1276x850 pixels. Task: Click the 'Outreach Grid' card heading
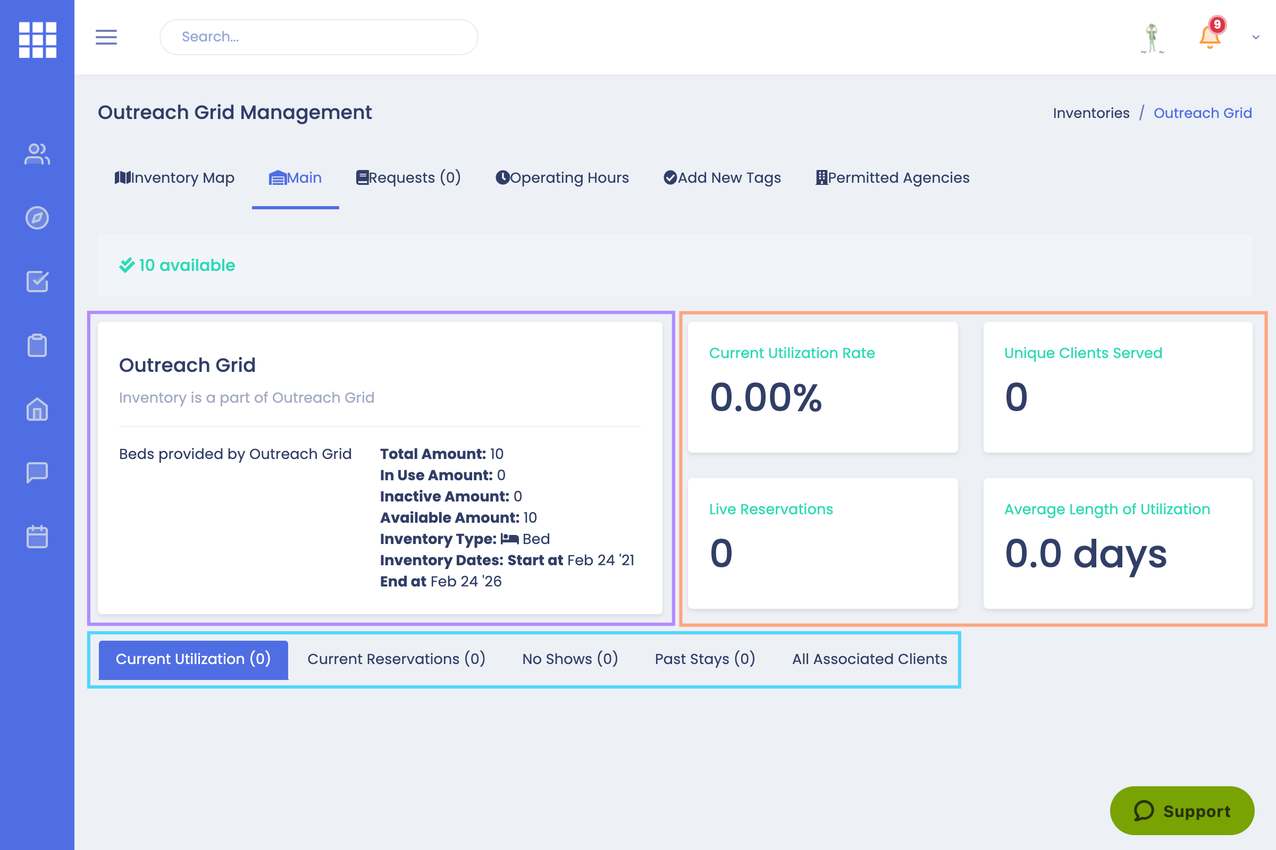tap(187, 365)
